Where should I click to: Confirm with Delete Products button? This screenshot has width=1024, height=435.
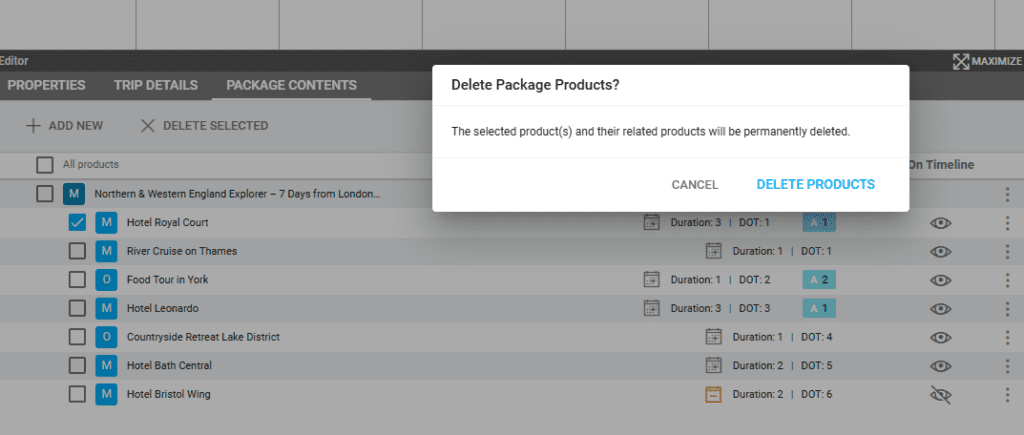coord(815,185)
